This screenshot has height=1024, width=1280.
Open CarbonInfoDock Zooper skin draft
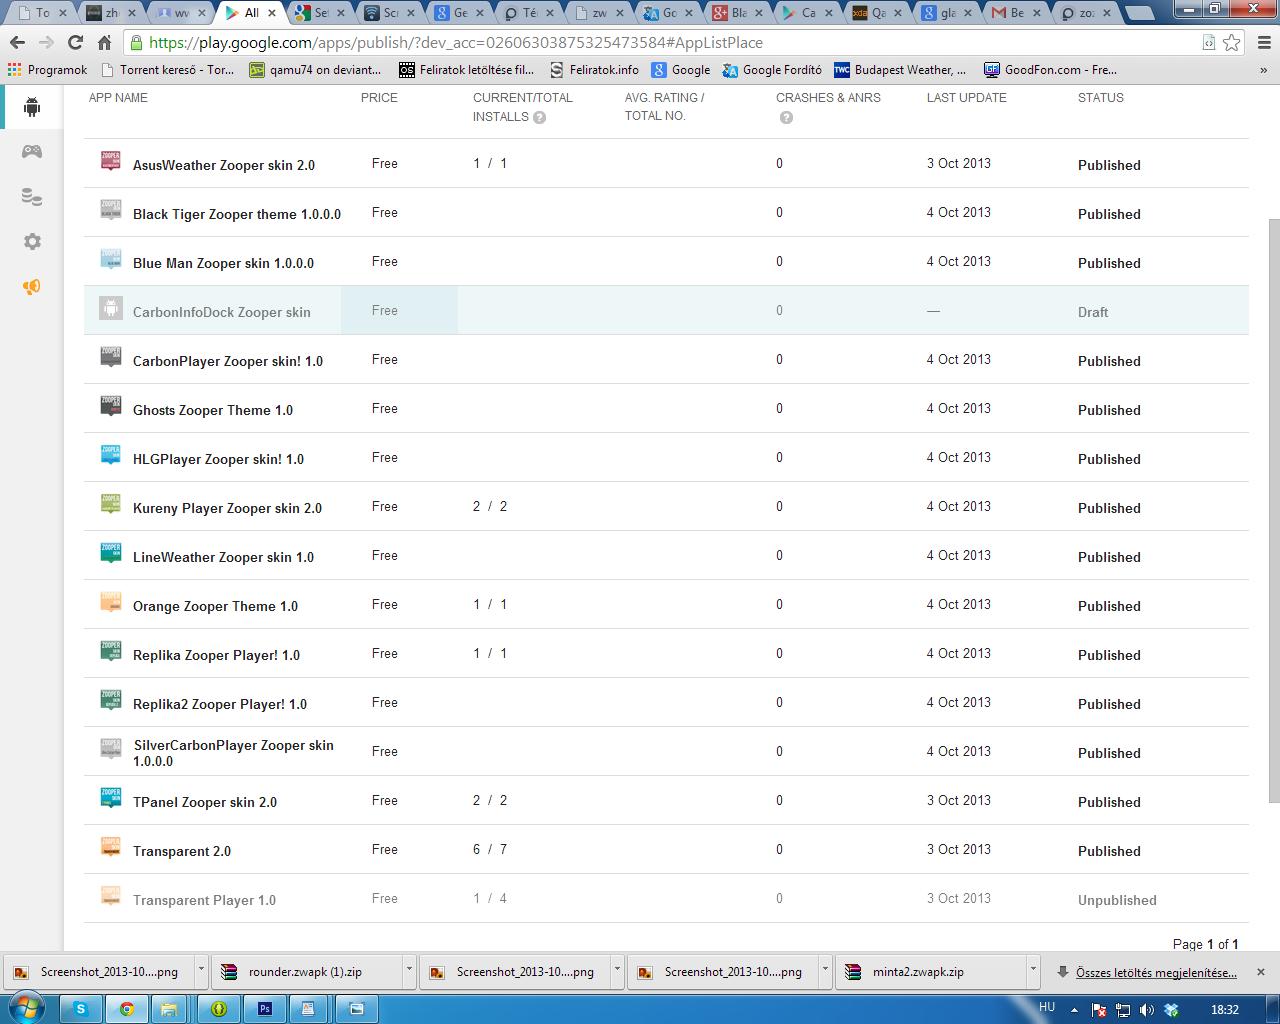222,312
